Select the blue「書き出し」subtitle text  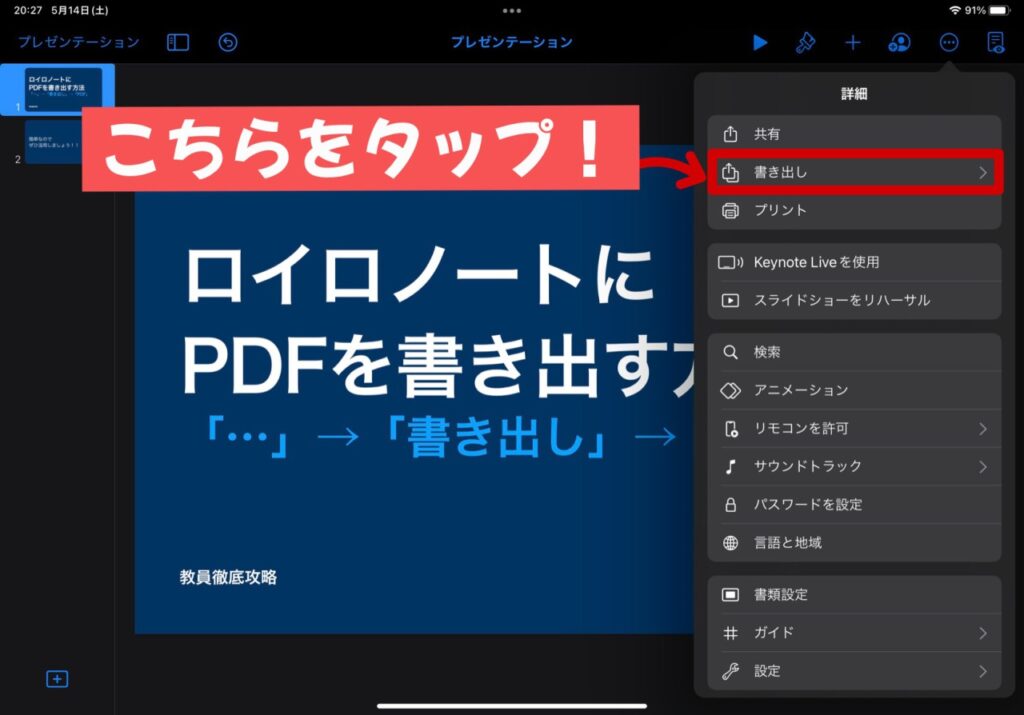497,437
